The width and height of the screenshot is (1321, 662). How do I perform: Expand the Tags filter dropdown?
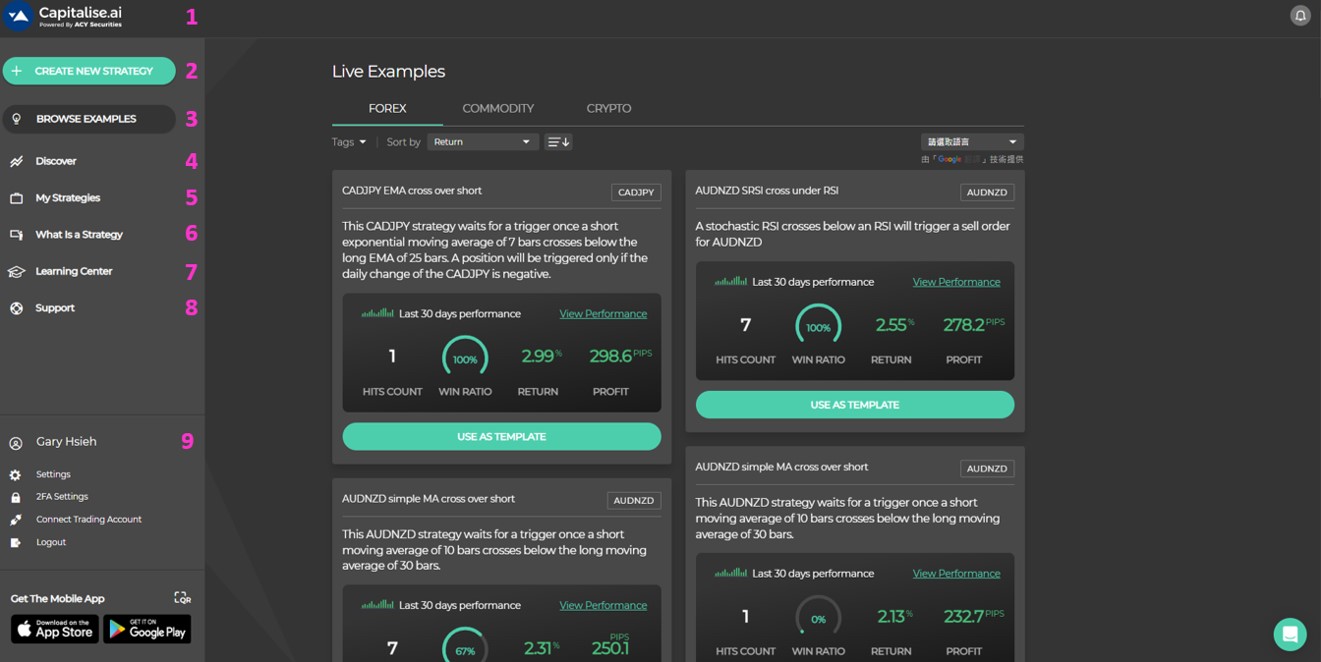pos(349,142)
